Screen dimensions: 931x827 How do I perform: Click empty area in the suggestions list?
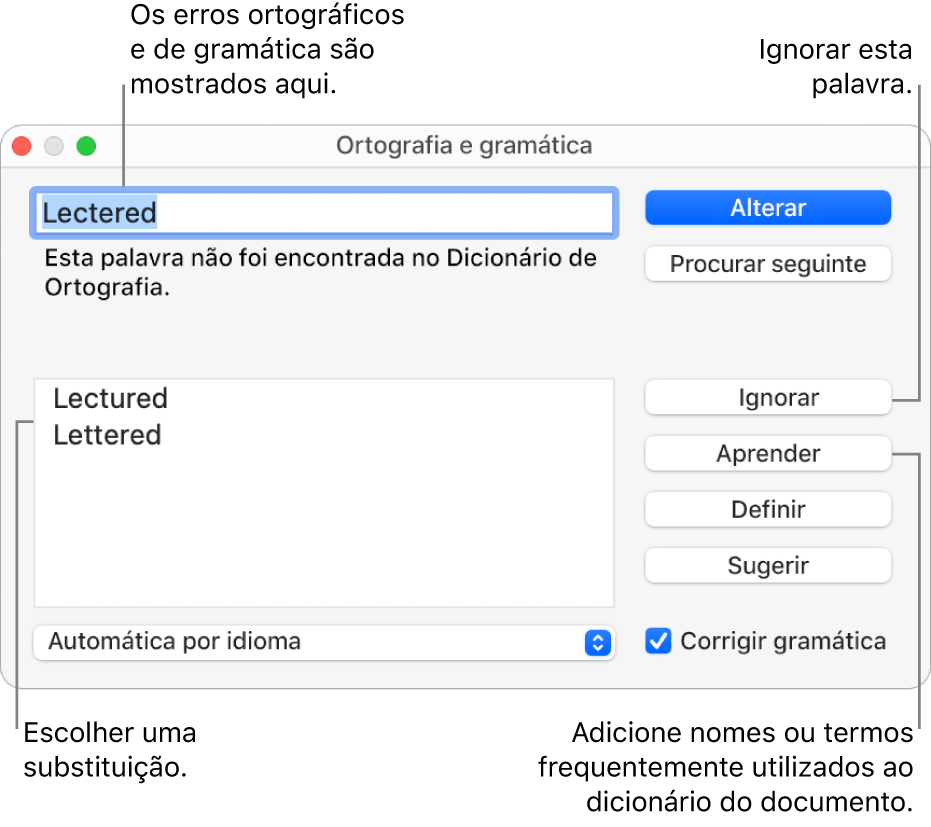click(324, 530)
